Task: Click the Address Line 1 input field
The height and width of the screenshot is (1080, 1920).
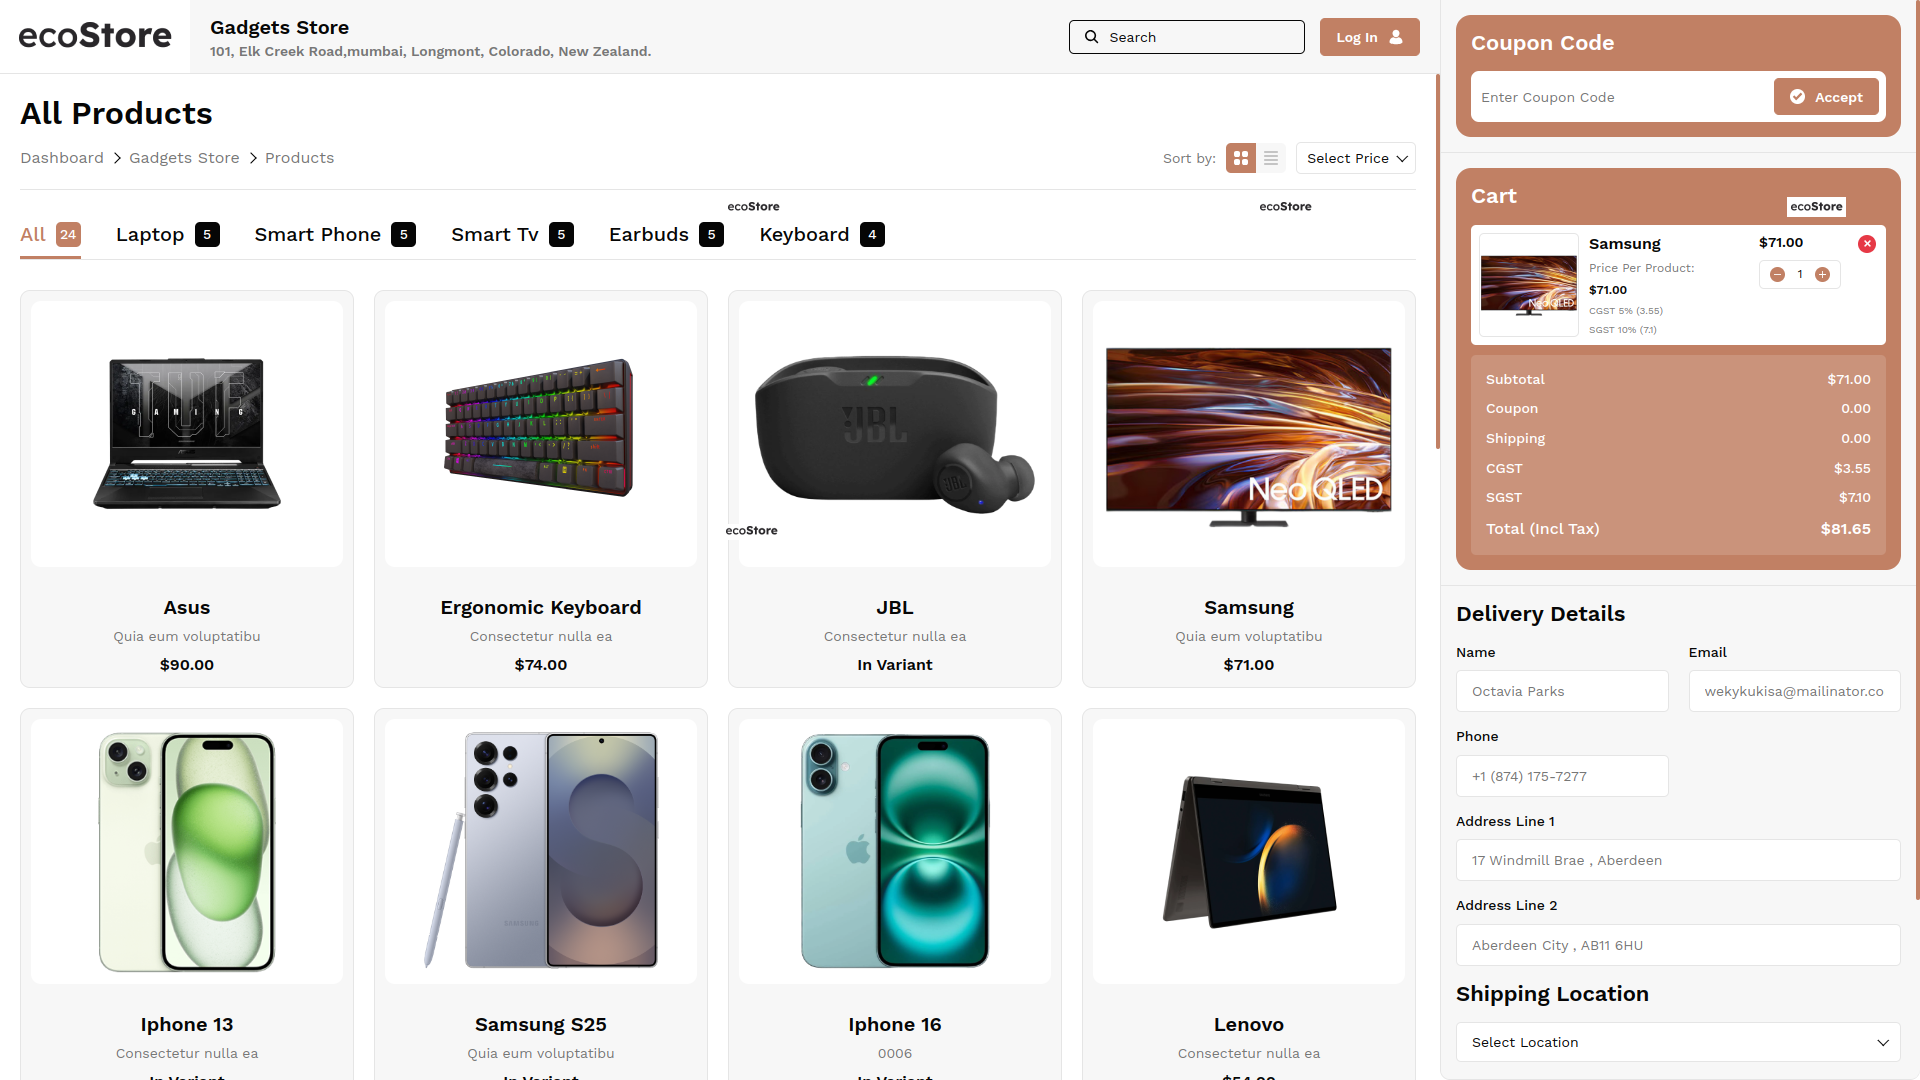Action: pyautogui.click(x=1678, y=860)
